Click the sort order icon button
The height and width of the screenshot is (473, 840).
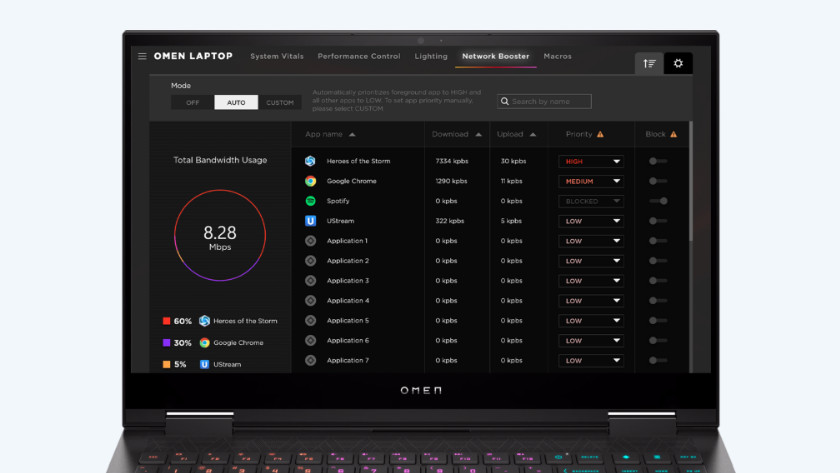[x=649, y=63]
